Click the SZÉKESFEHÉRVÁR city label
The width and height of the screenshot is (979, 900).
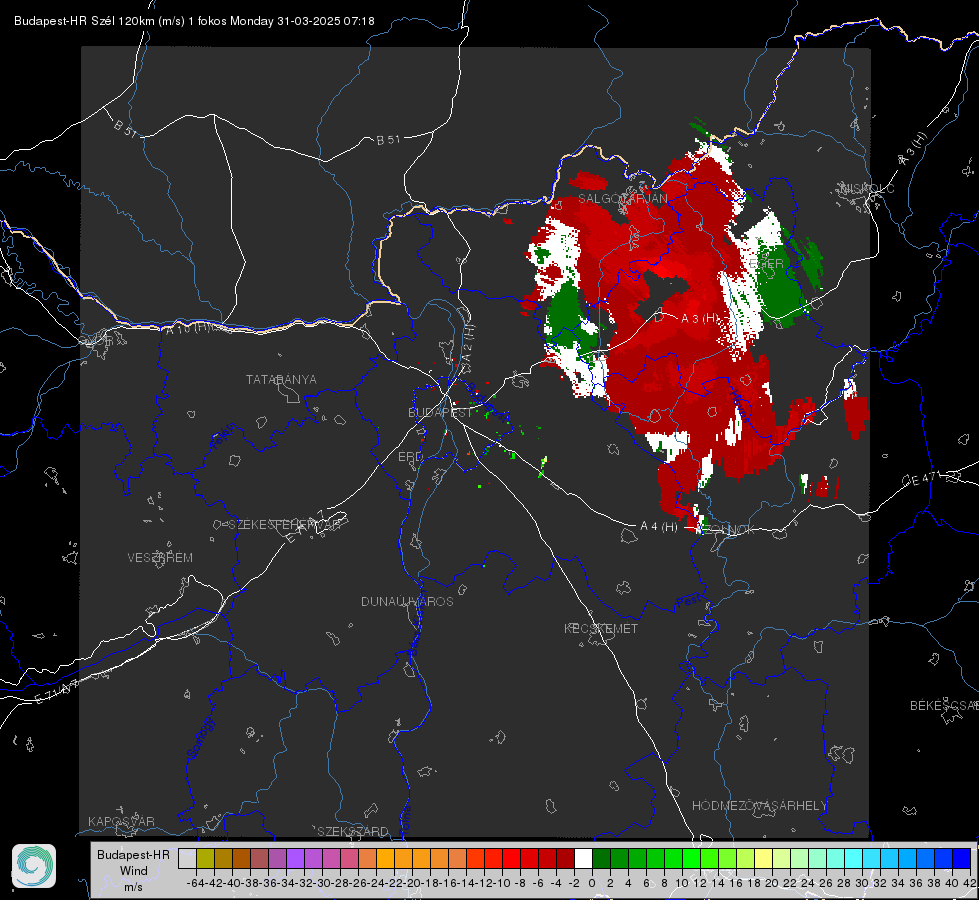(x=284, y=525)
